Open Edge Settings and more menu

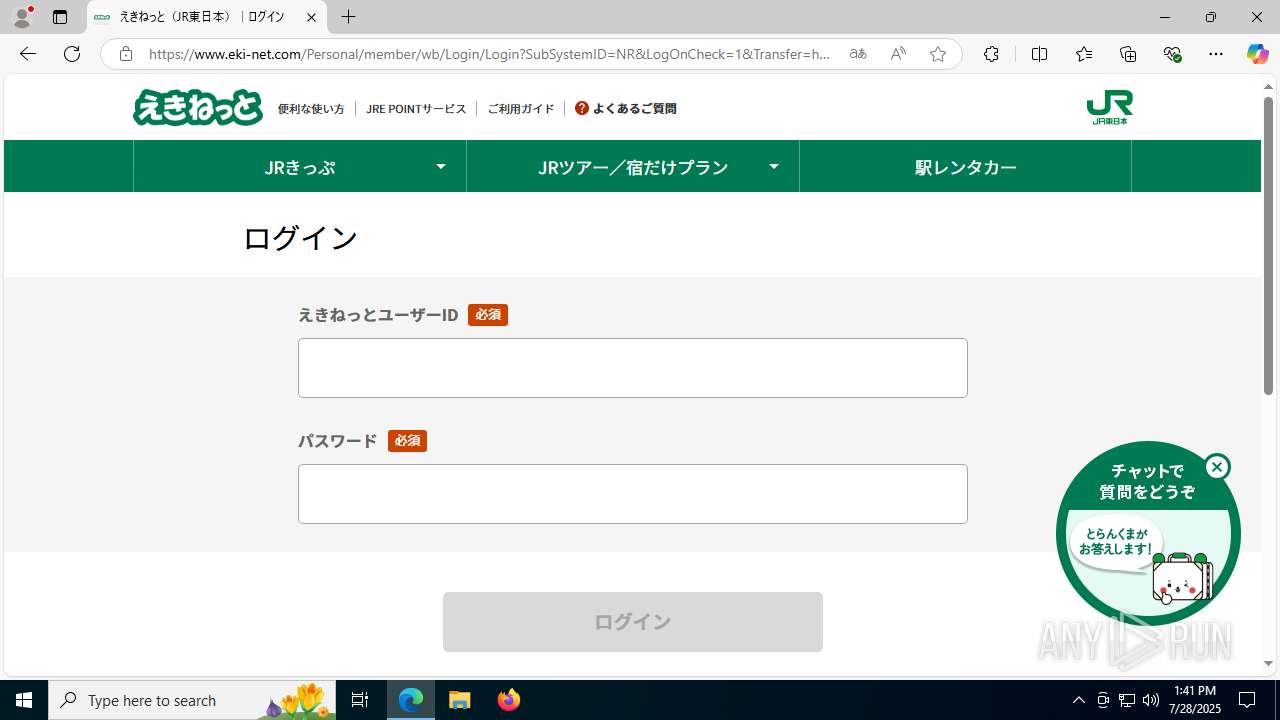(x=1216, y=54)
